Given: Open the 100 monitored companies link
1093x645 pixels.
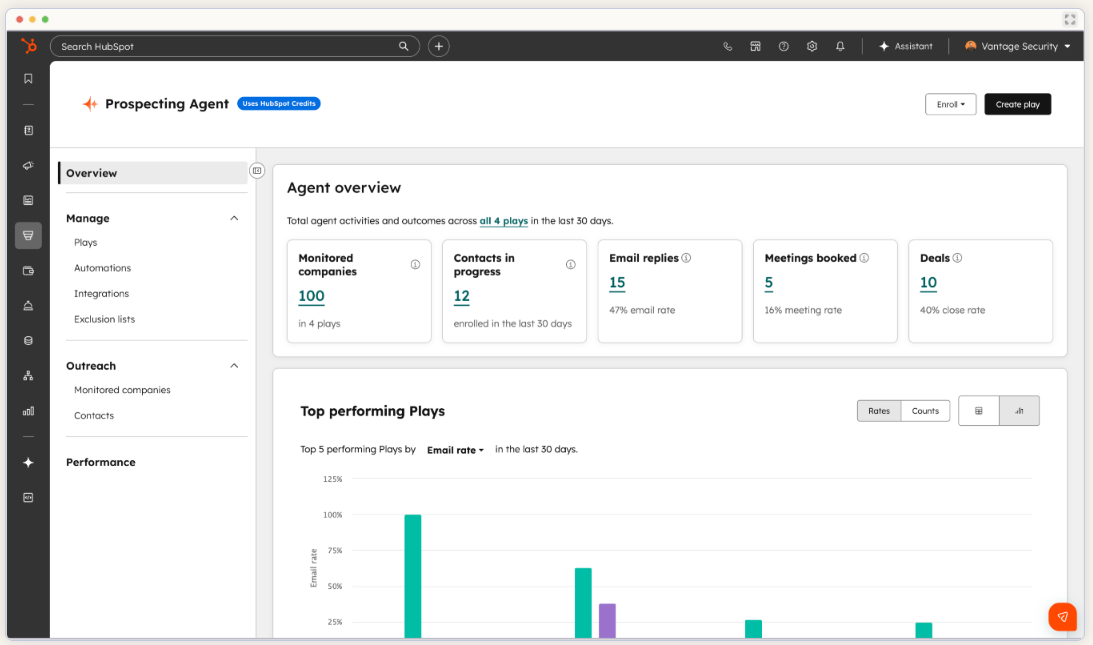Looking at the screenshot, I should [x=312, y=296].
